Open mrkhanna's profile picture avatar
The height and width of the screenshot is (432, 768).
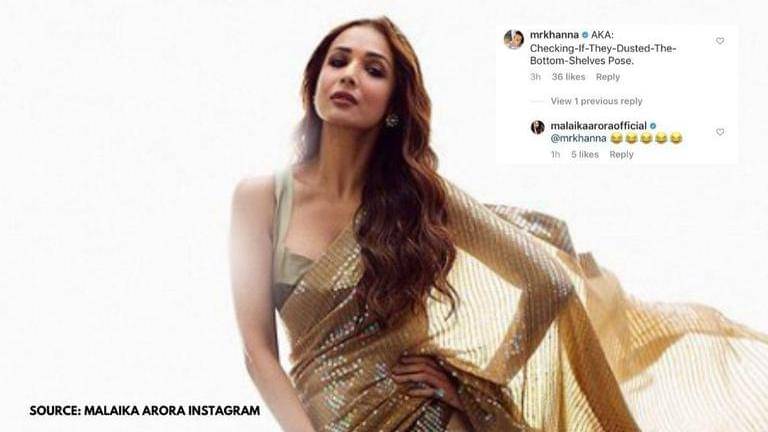(x=514, y=39)
